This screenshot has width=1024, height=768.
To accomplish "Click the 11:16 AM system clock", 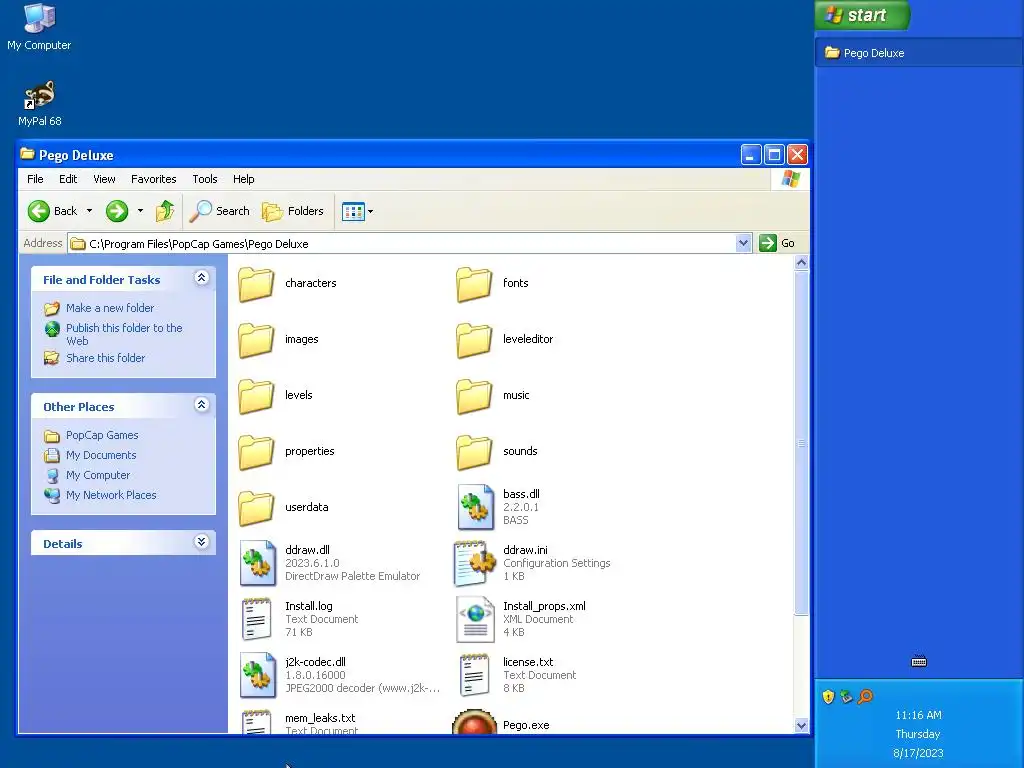I will [918, 715].
